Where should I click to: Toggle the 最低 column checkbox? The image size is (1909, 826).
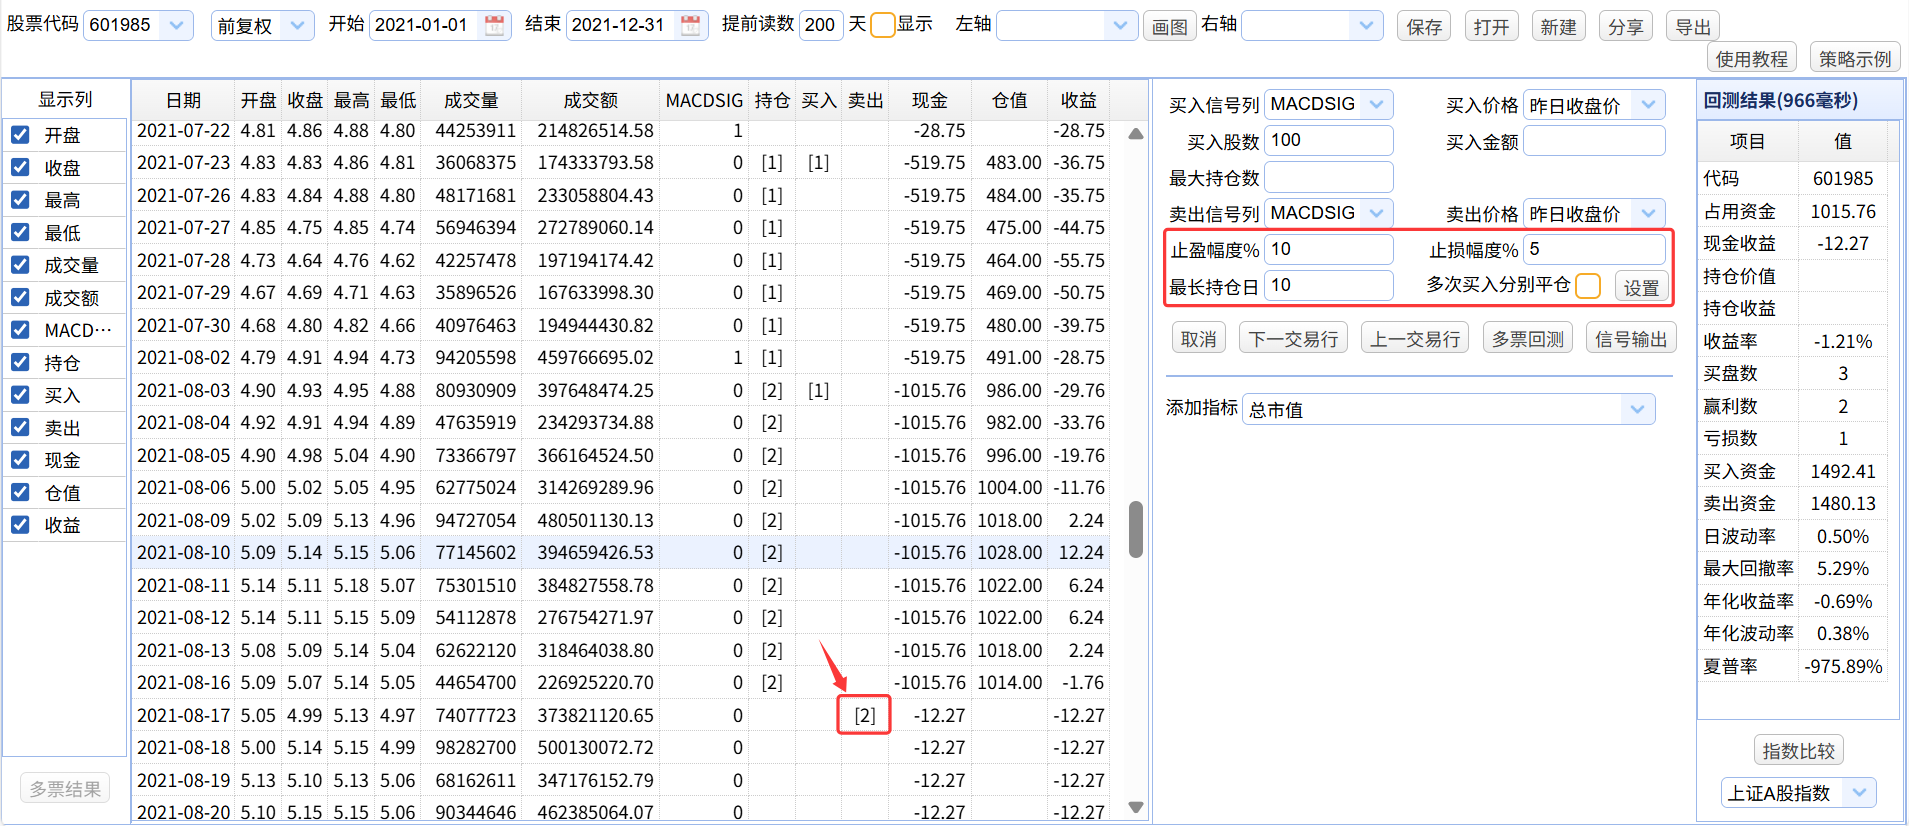(20, 232)
